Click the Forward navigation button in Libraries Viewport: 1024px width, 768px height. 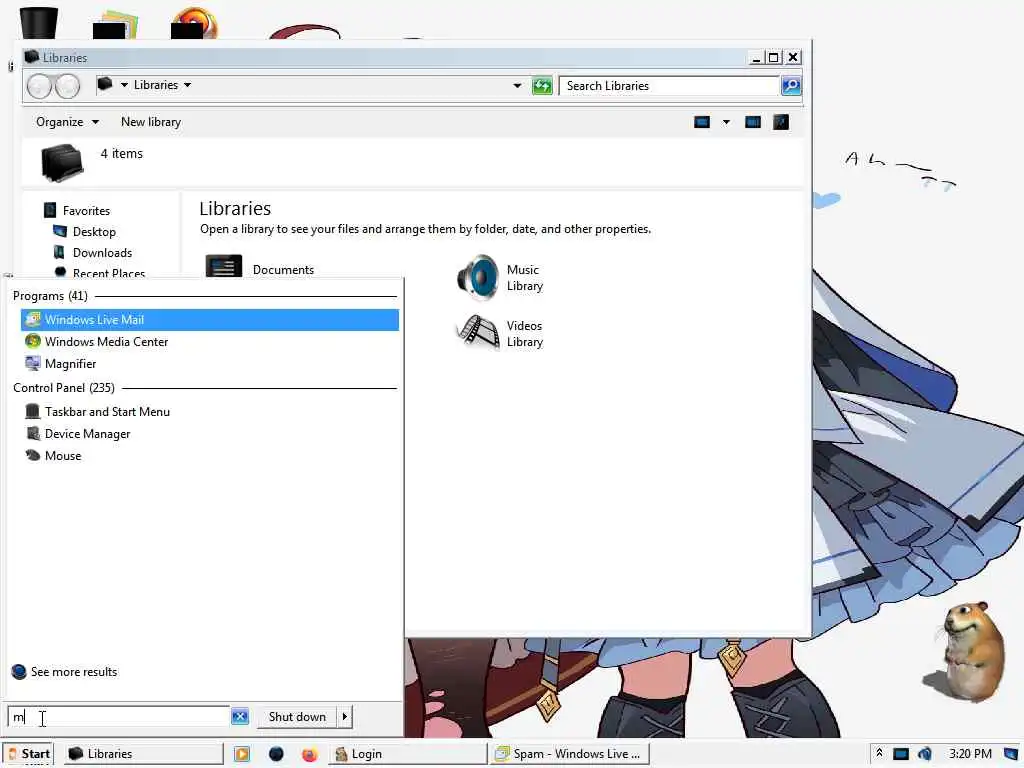point(67,86)
